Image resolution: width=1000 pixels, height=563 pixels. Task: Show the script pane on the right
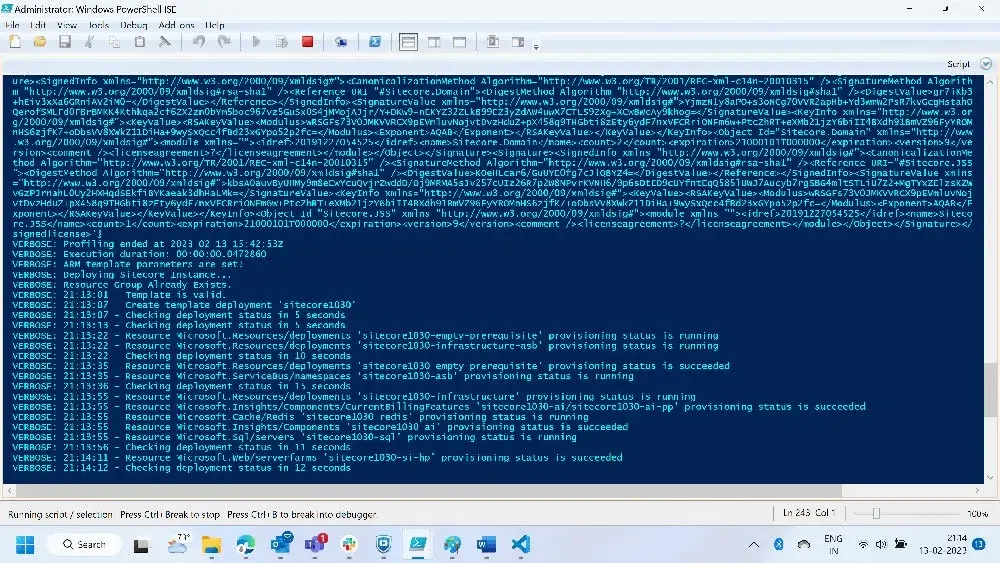tap(434, 42)
